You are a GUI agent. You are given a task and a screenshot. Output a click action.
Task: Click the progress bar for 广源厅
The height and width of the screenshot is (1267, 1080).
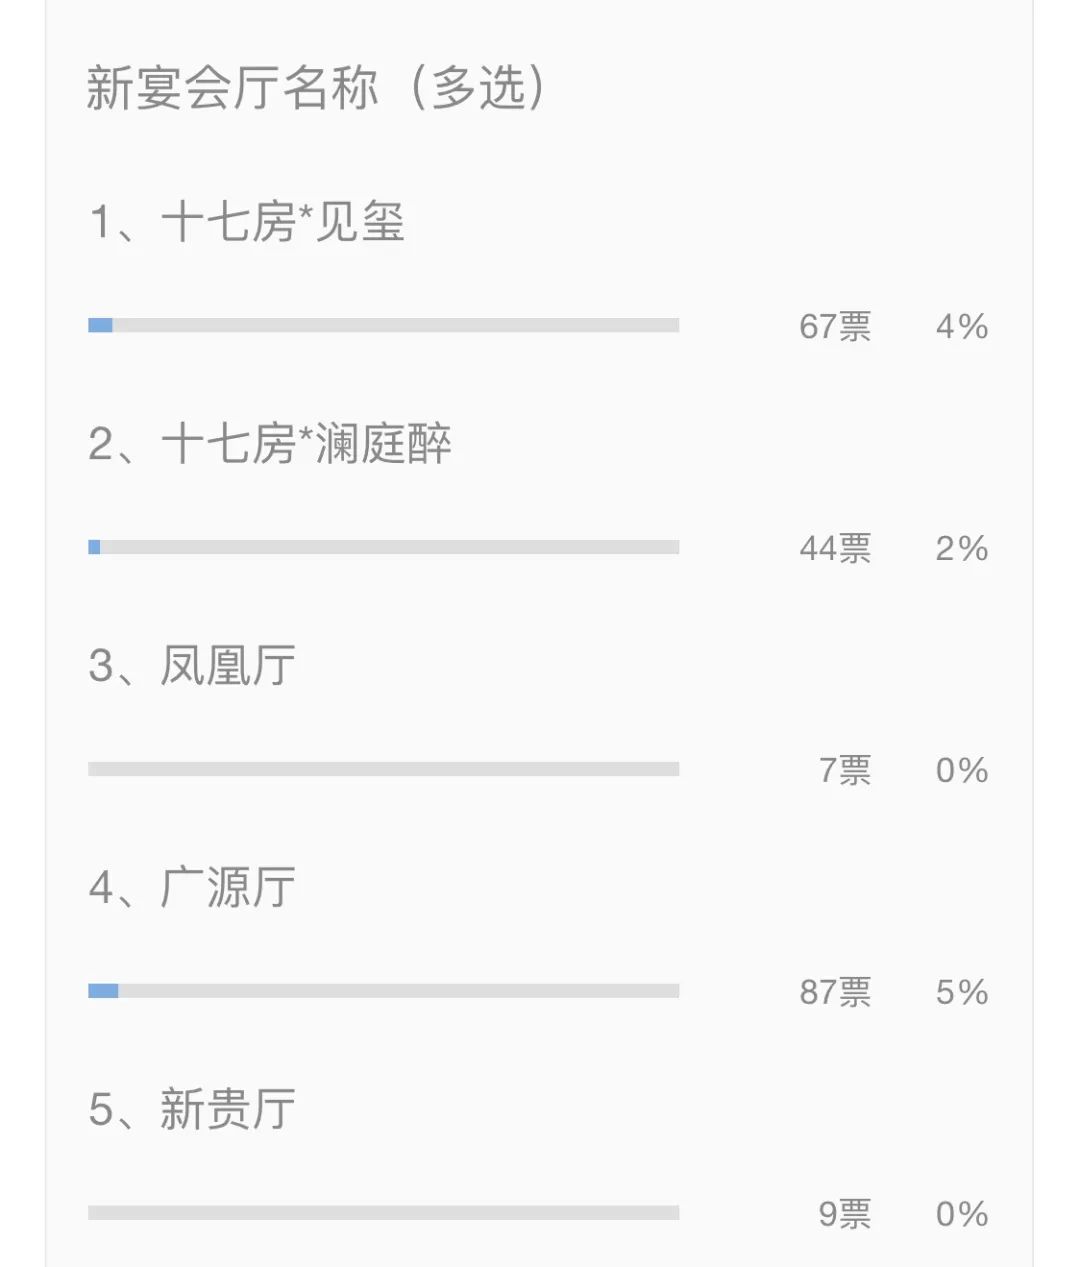(384, 991)
